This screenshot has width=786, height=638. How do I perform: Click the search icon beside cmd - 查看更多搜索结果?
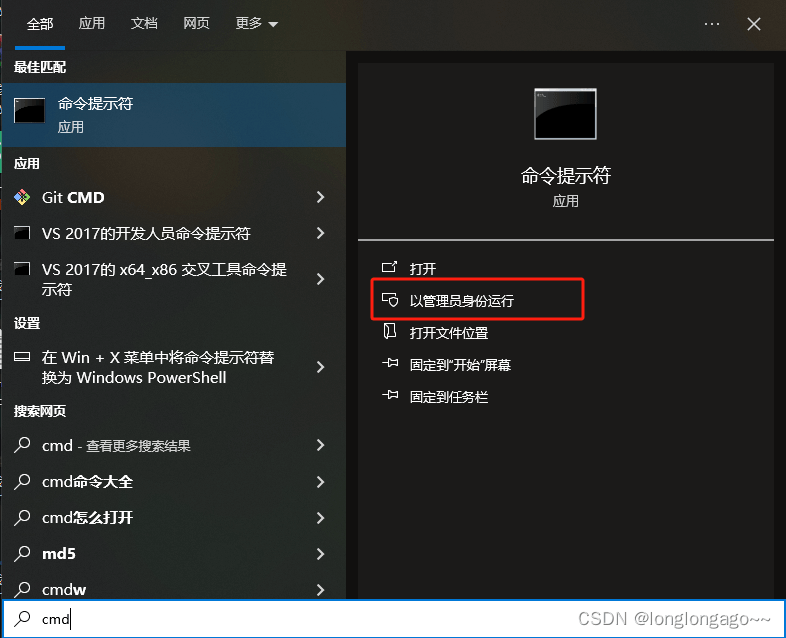click(x=22, y=445)
